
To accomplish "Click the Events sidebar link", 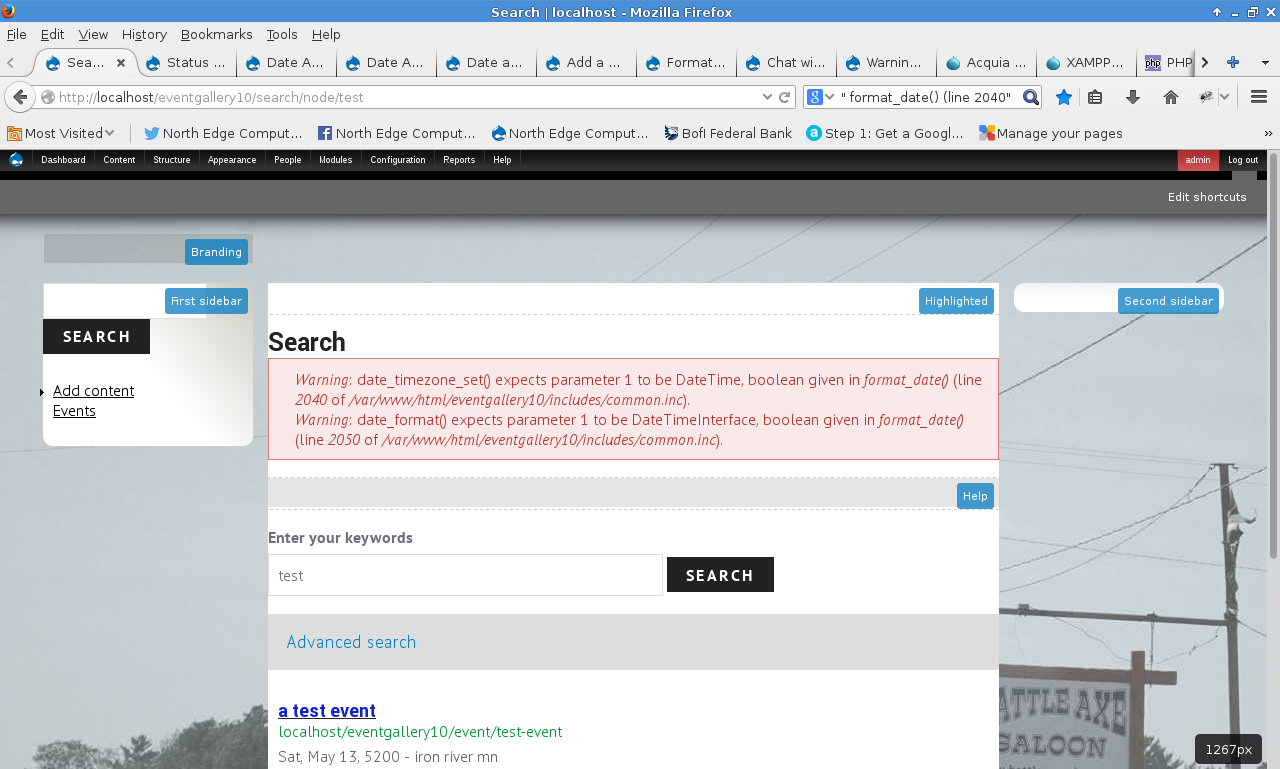I will [74, 411].
